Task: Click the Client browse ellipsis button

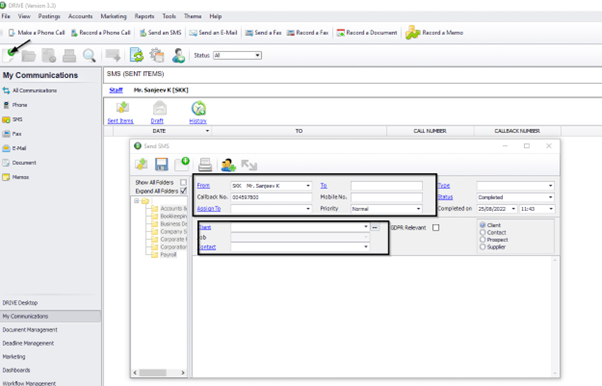Action: click(375, 227)
